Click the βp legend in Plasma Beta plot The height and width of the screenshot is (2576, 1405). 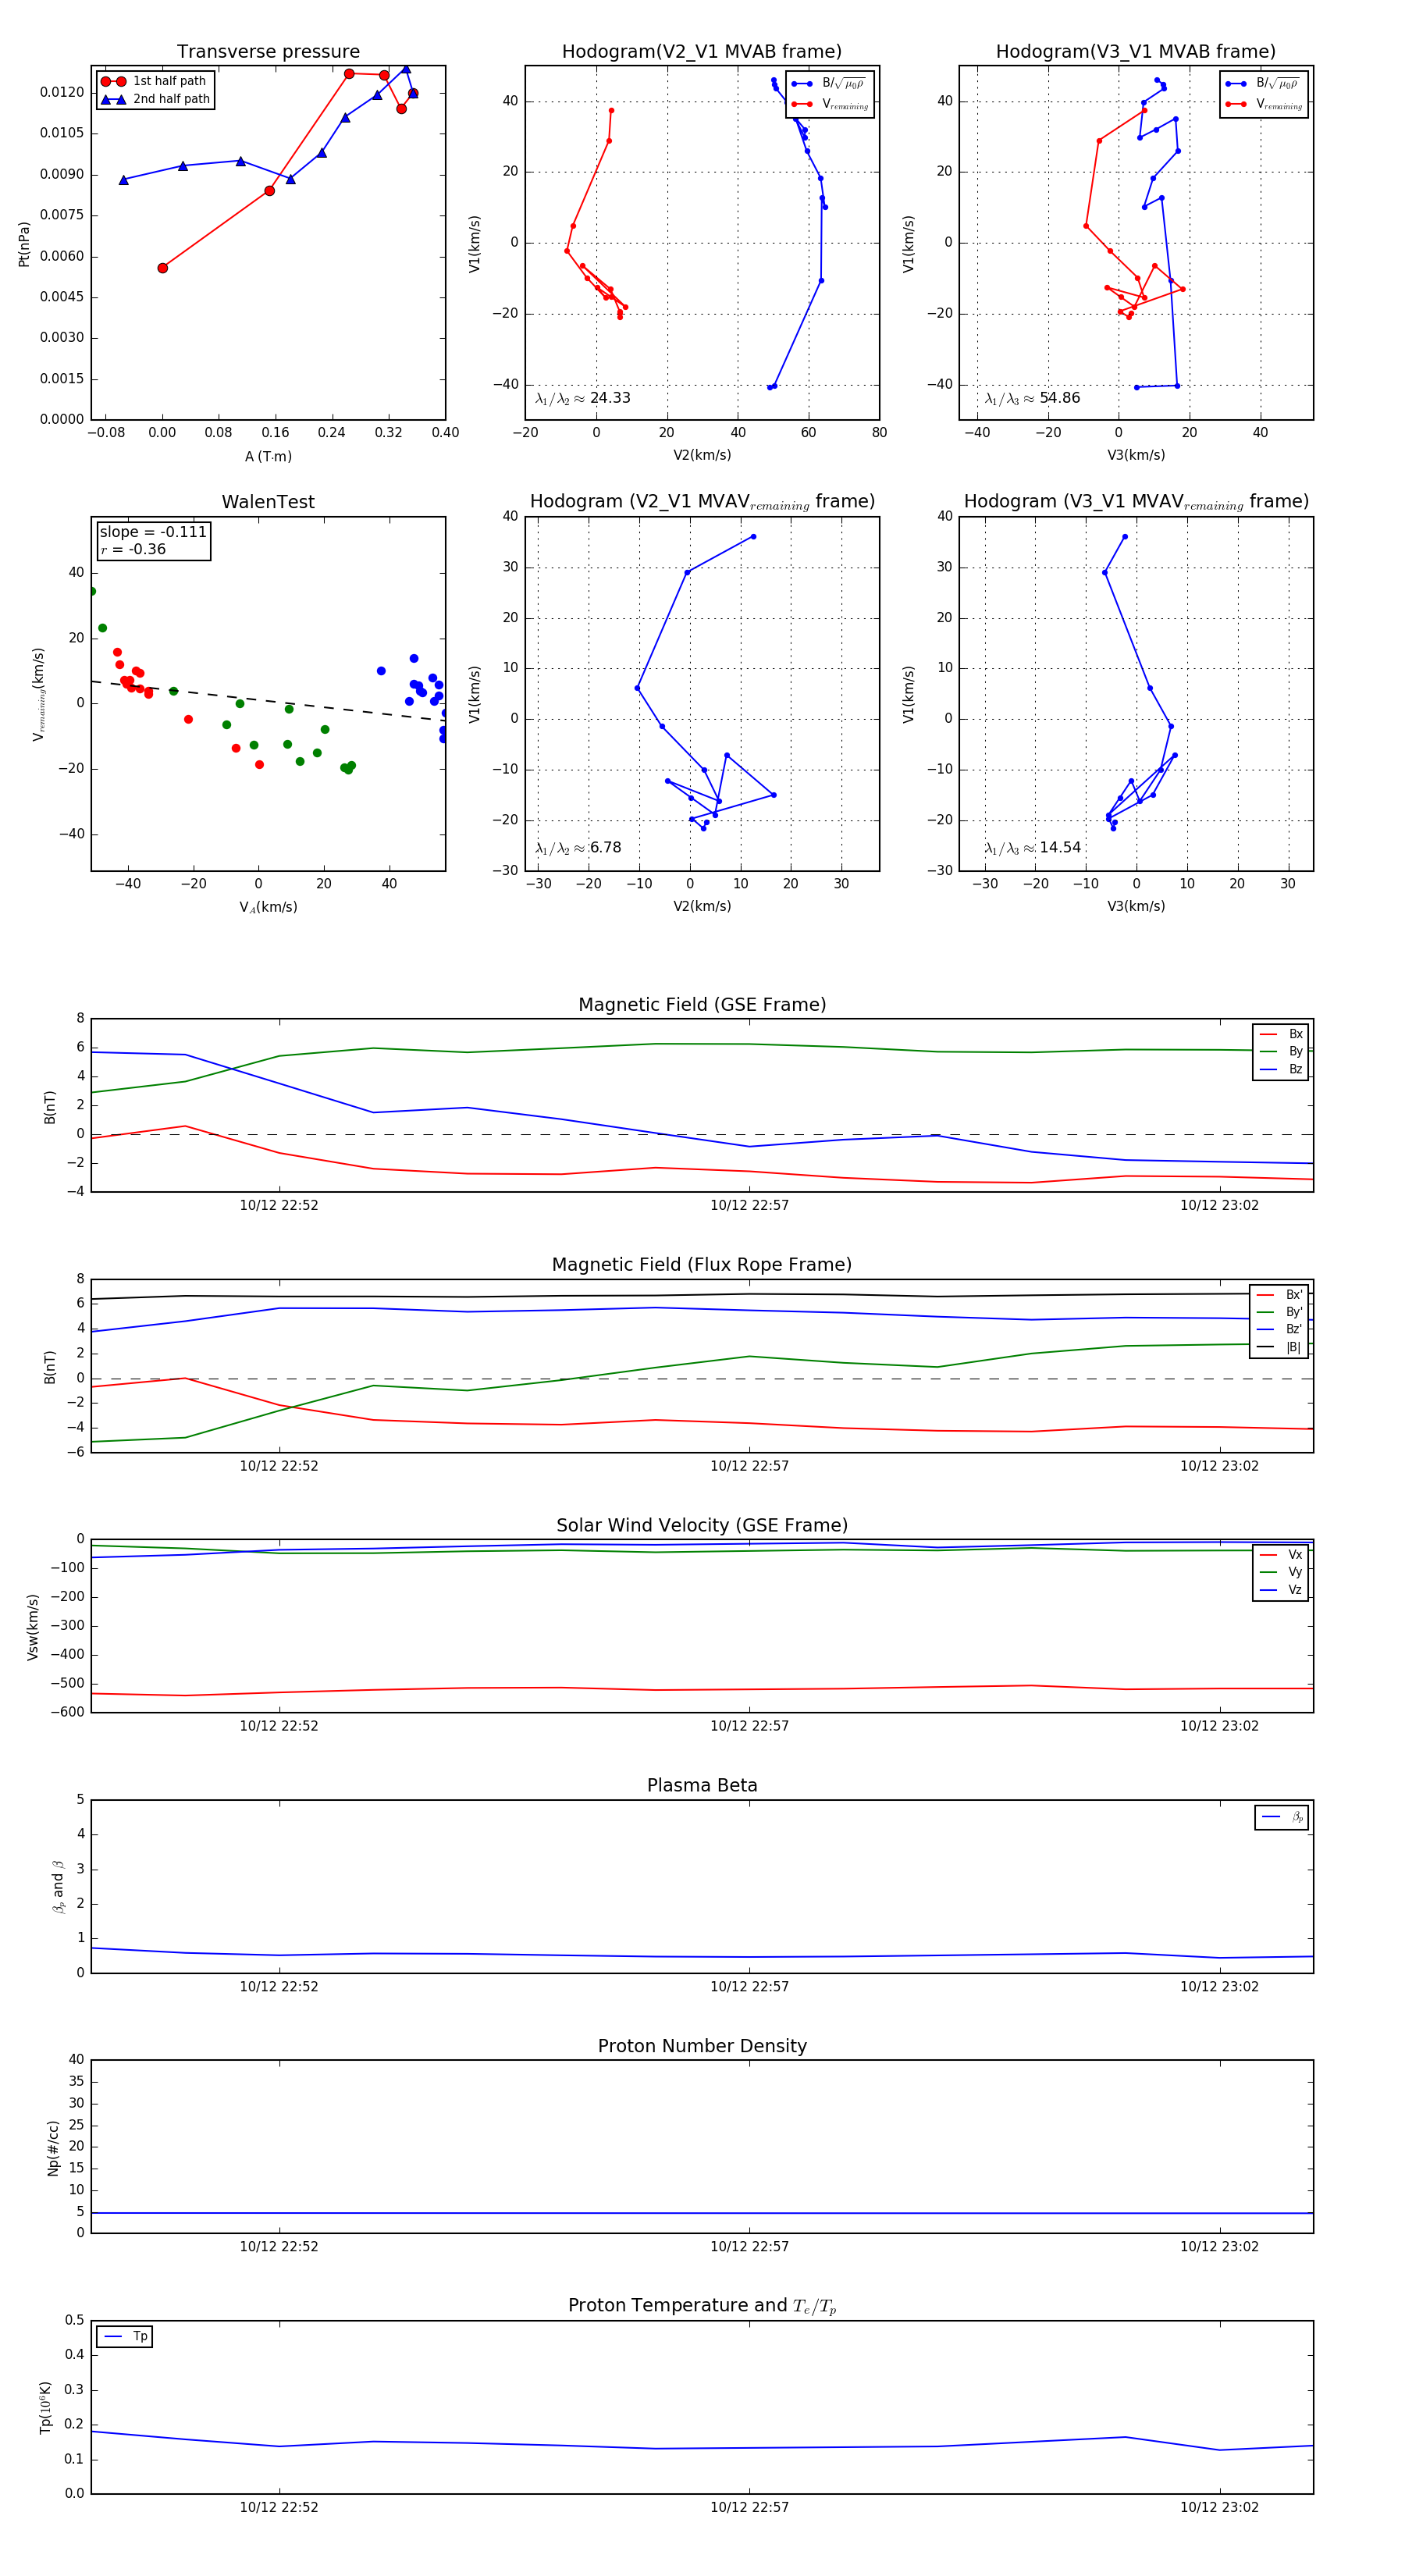[x=1282, y=1817]
